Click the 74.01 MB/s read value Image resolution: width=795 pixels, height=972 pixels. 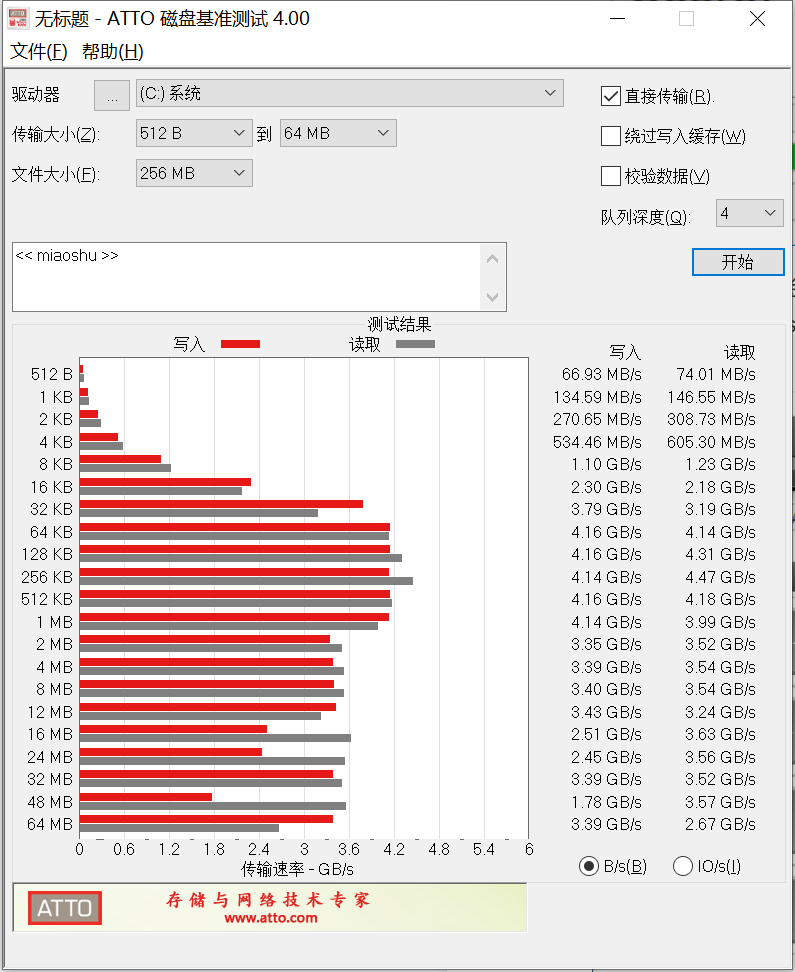coord(716,374)
